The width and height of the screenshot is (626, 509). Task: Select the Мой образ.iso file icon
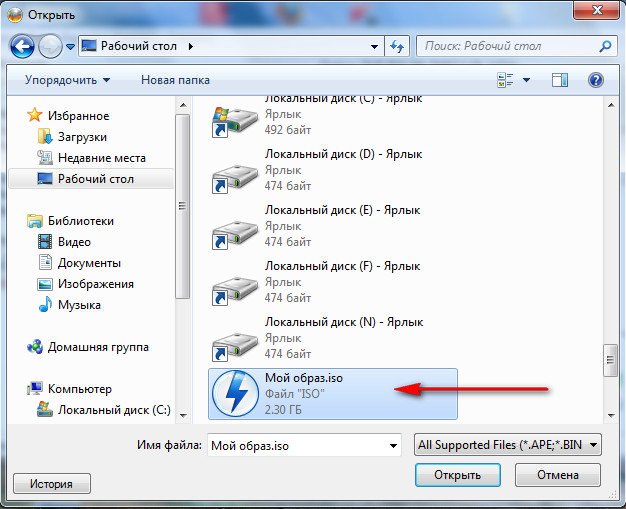point(235,392)
